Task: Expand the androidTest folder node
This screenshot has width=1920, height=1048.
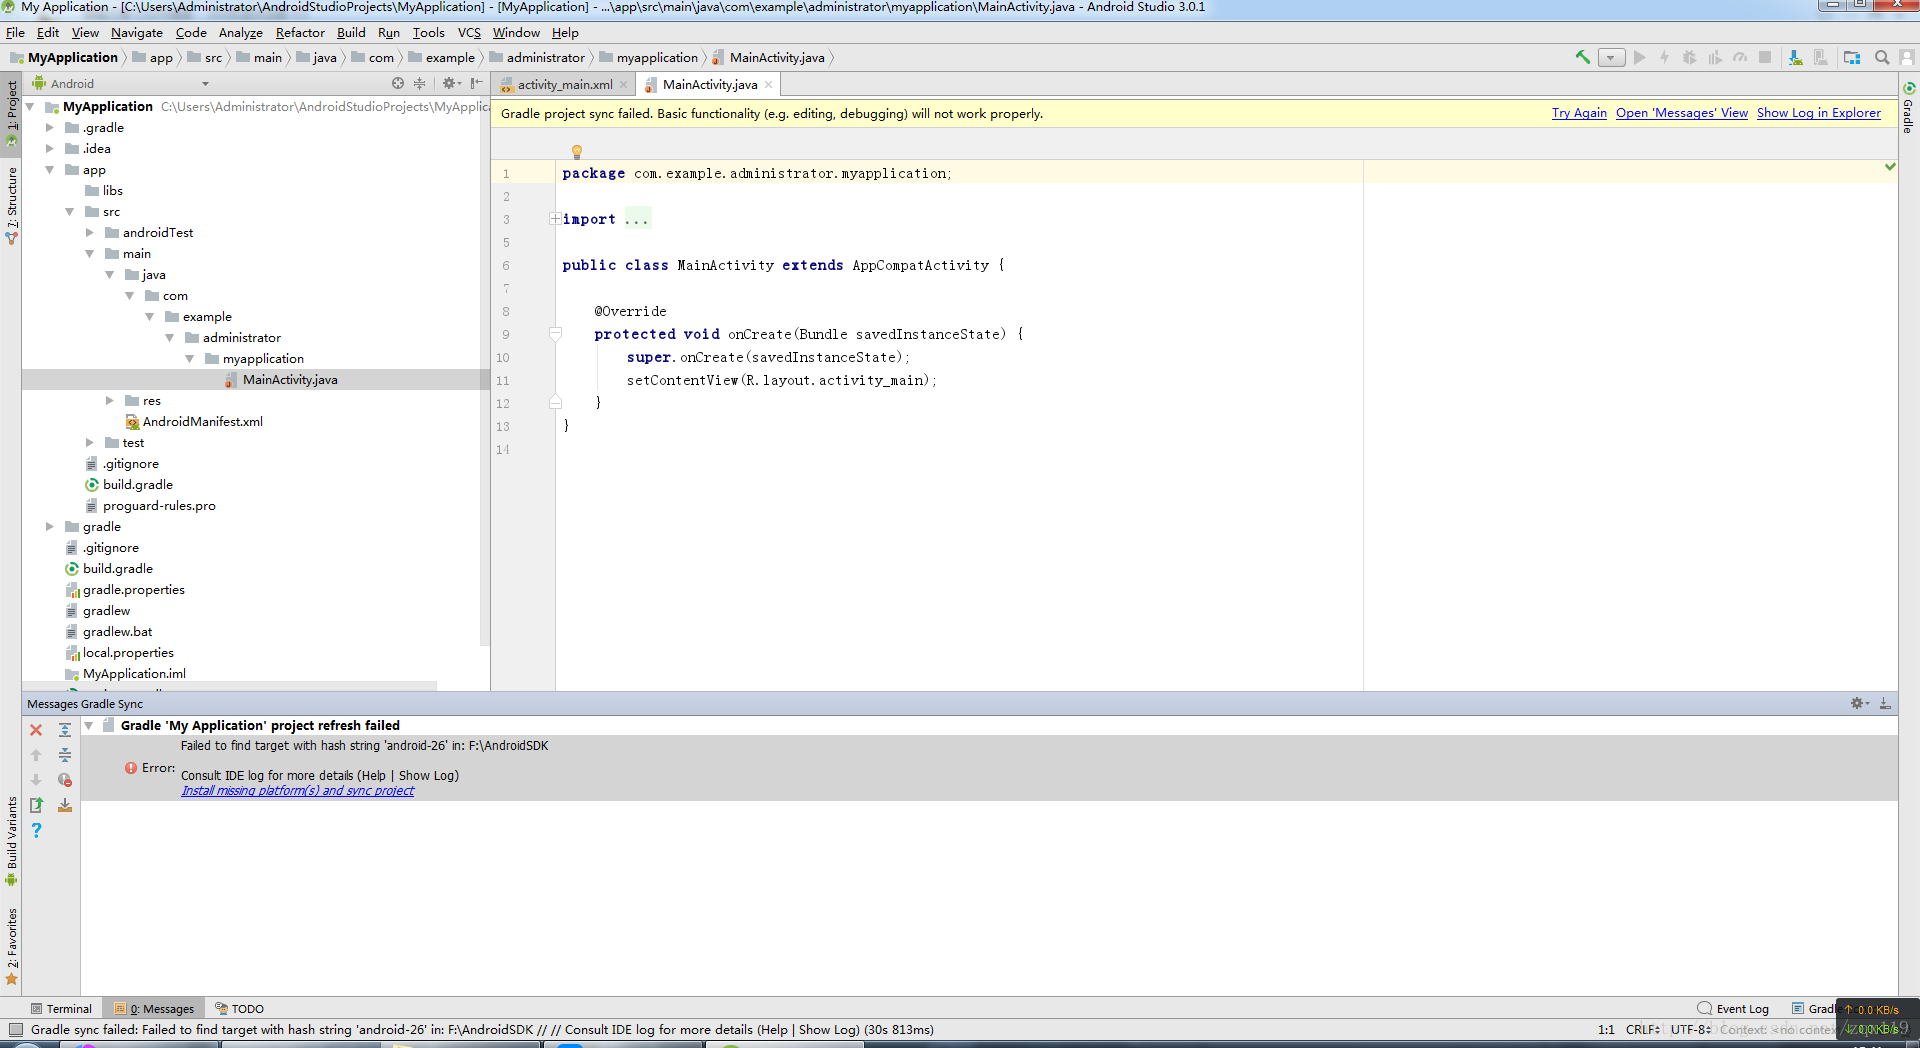Action: tap(89, 233)
